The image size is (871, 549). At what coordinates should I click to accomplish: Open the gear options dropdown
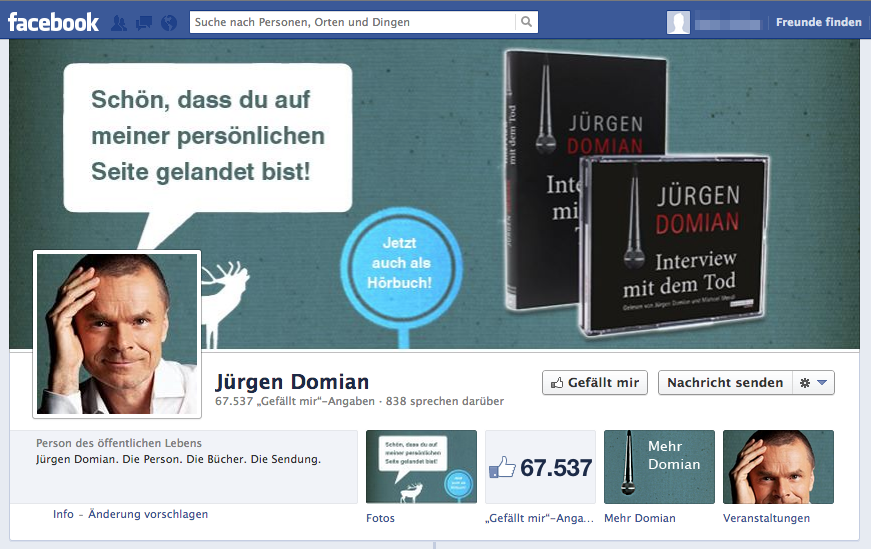click(x=813, y=383)
